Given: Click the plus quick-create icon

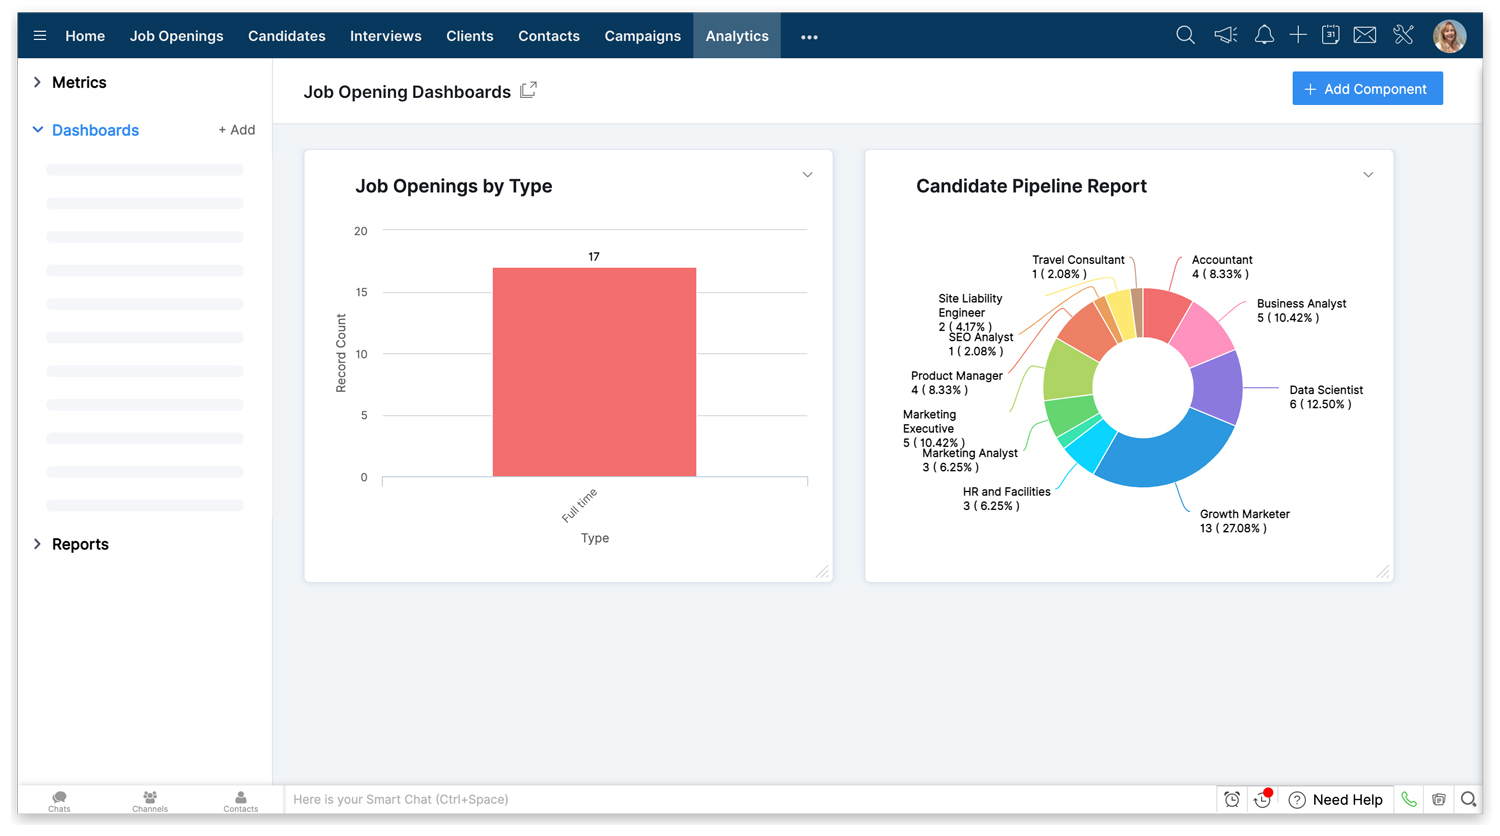Looking at the screenshot, I should pyautogui.click(x=1298, y=36).
